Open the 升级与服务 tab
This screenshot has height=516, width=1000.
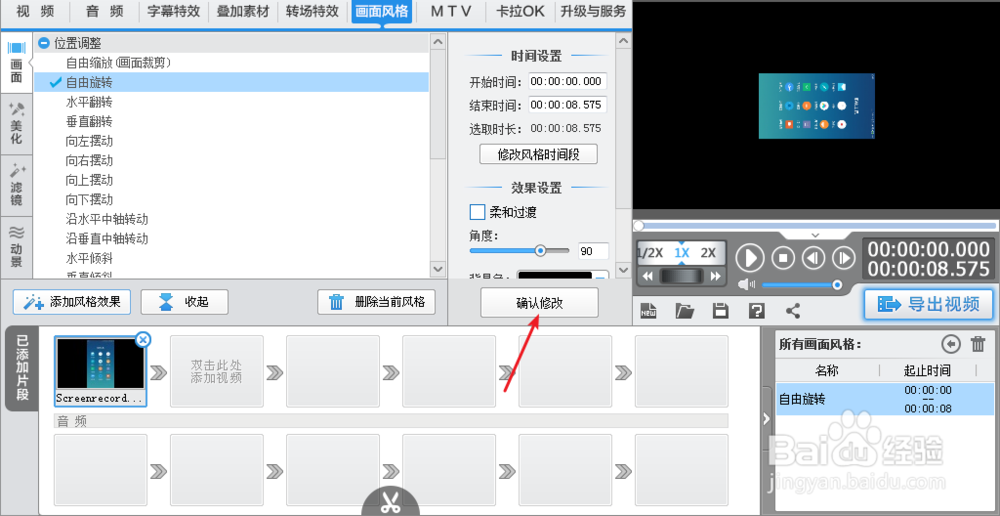coord(594,11)
